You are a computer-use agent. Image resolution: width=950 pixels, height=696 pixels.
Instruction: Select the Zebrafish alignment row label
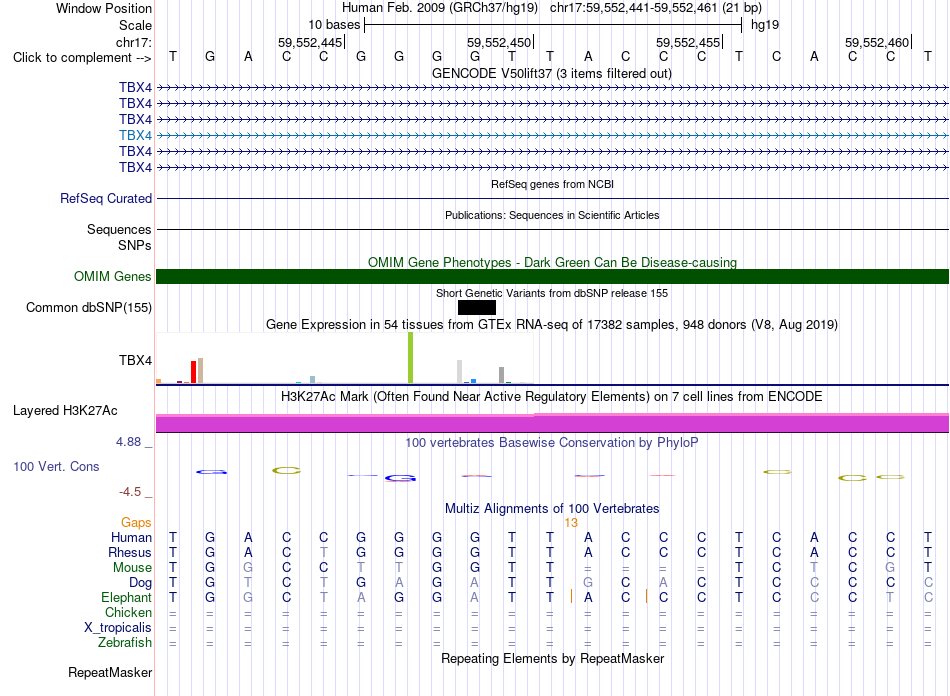[125, 643]
